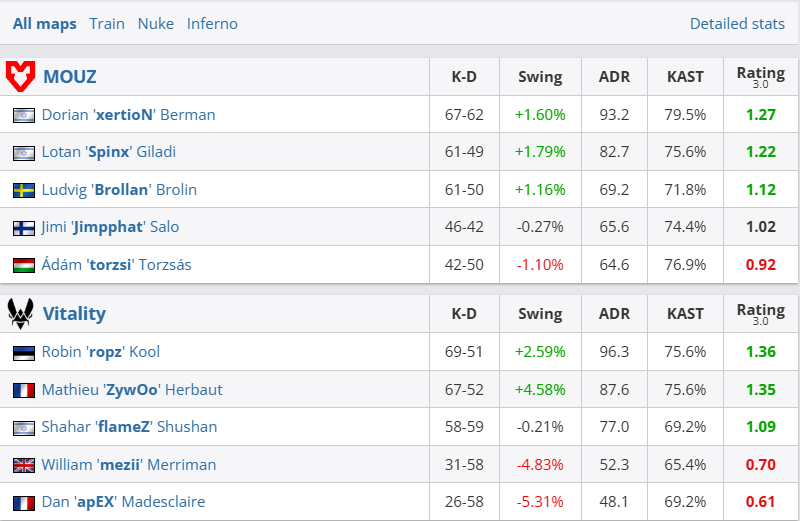This screenshot has width=800, height=521.
Task: Click the French flag next to apEX
Action: point(24,502)
